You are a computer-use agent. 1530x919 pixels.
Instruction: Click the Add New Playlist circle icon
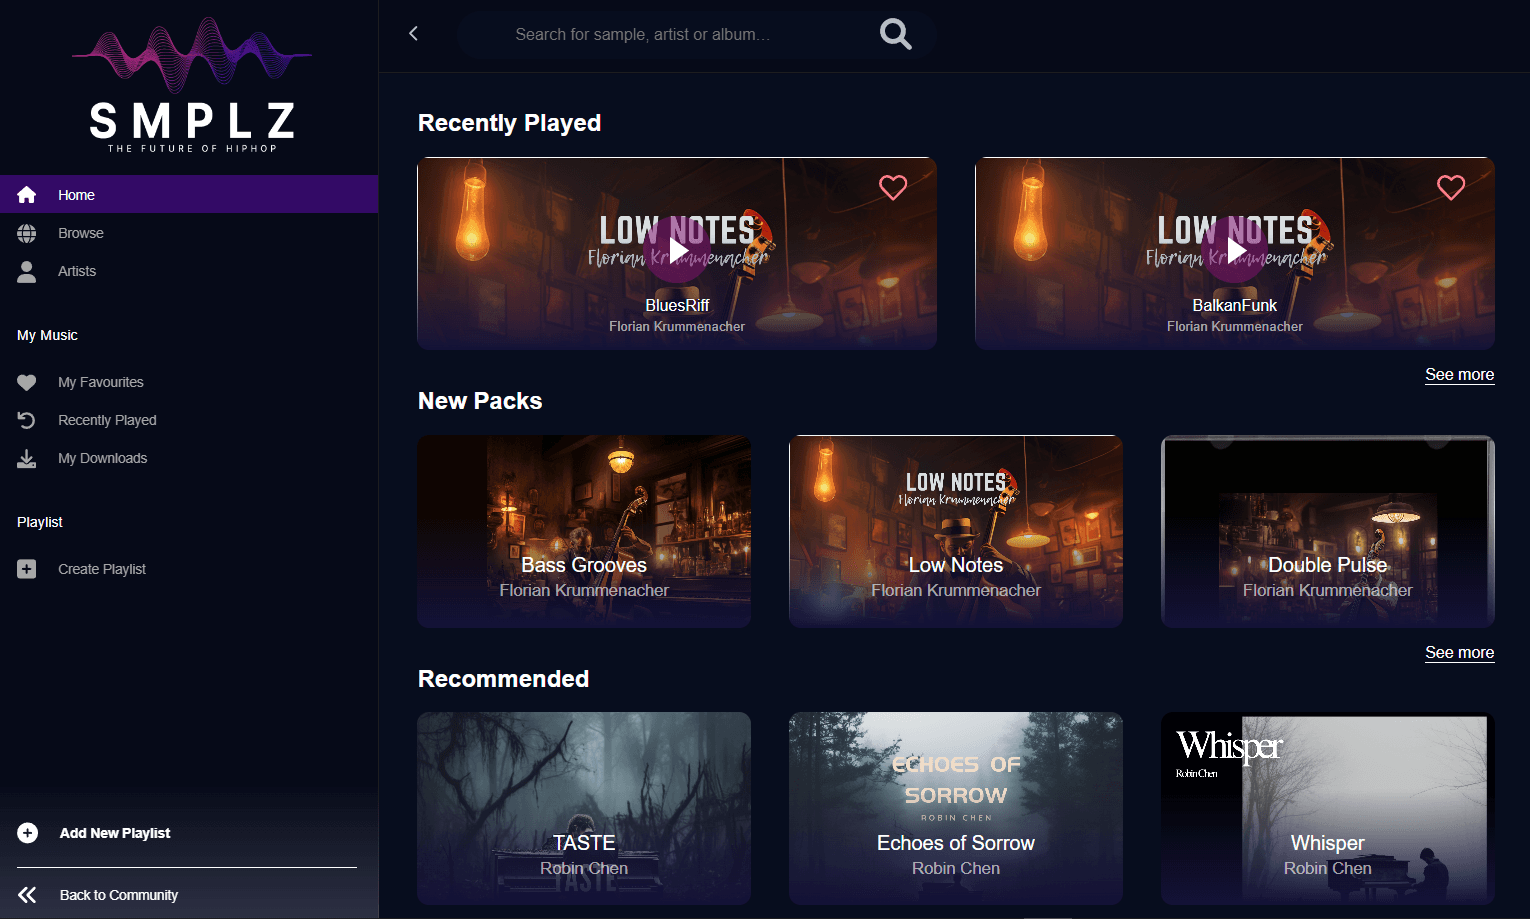(27, 832)
